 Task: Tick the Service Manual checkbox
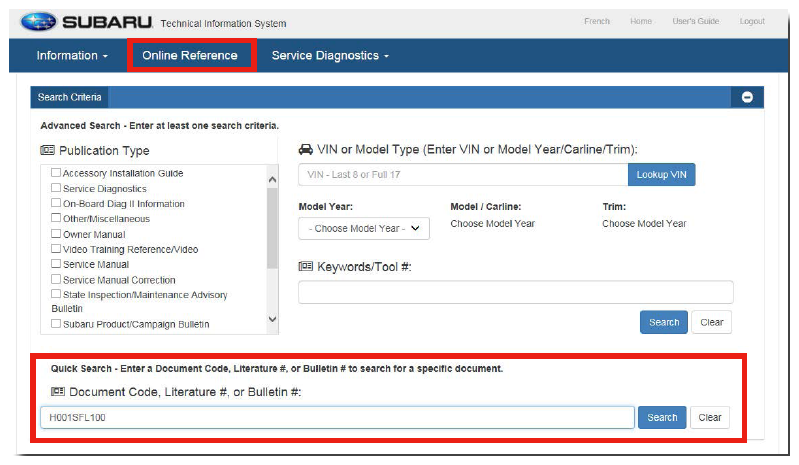point(56,264)
